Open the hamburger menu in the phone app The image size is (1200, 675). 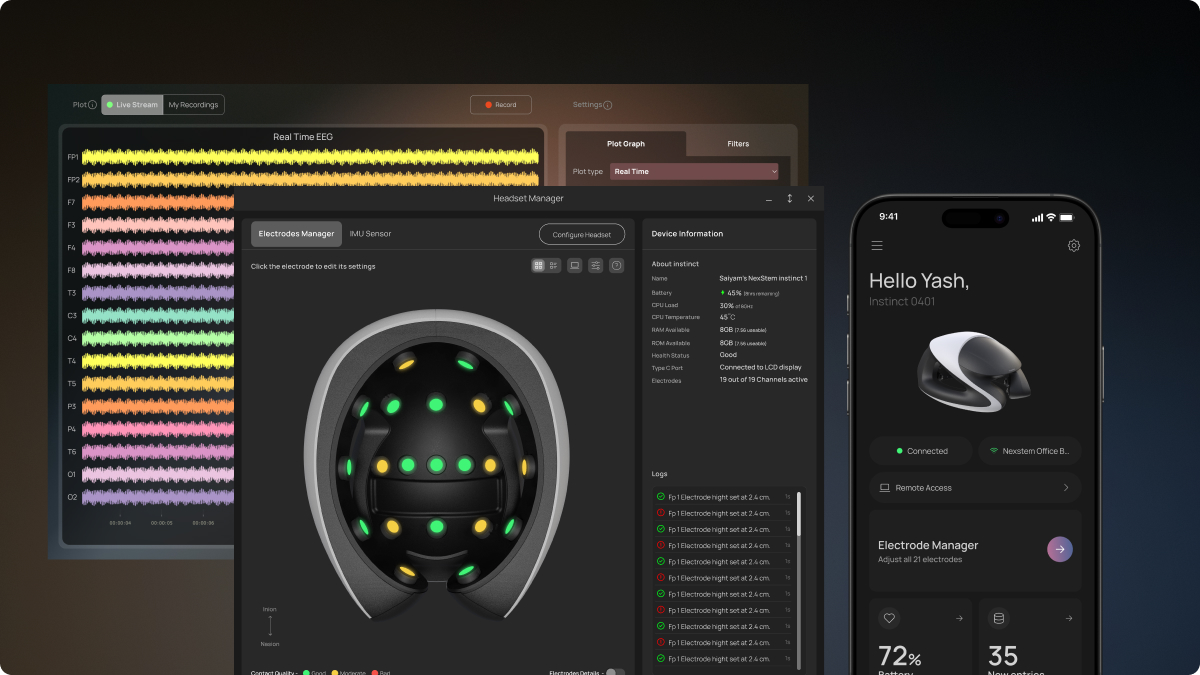pyautogui.click(x=877, y=245)
